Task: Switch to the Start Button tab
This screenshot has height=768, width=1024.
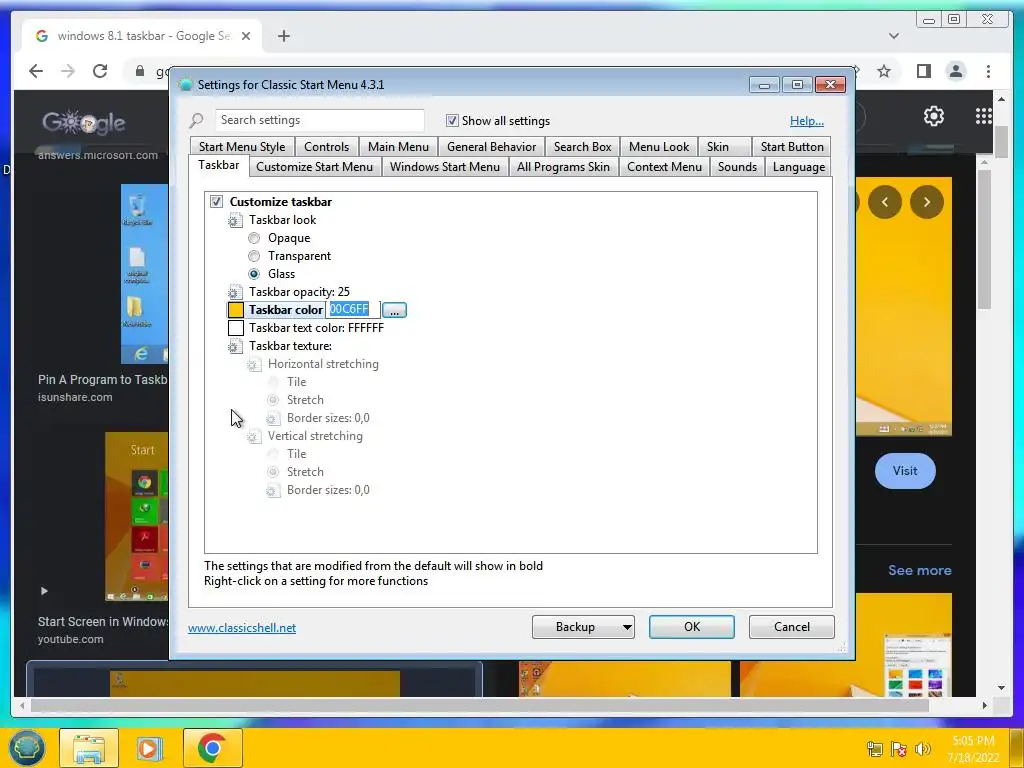Action: [x=792, y=147]
